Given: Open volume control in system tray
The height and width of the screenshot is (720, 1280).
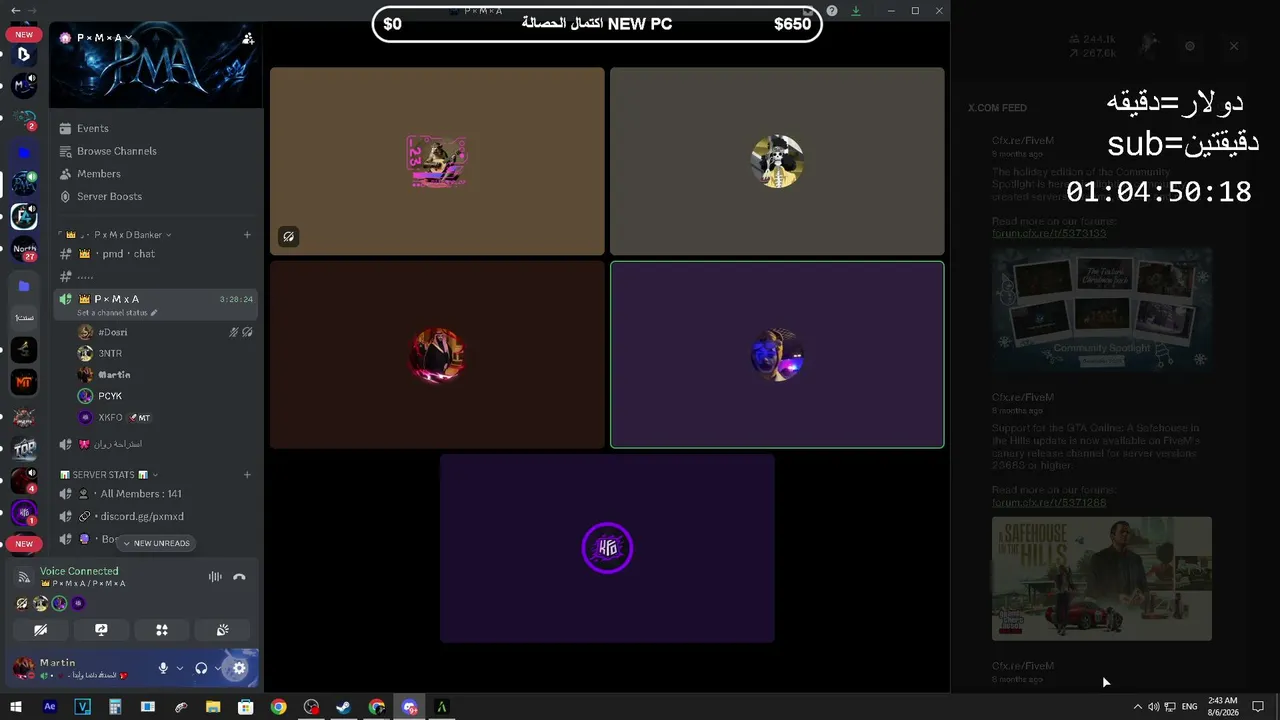Looking at the screenshot, I should tap(1153, 707).
